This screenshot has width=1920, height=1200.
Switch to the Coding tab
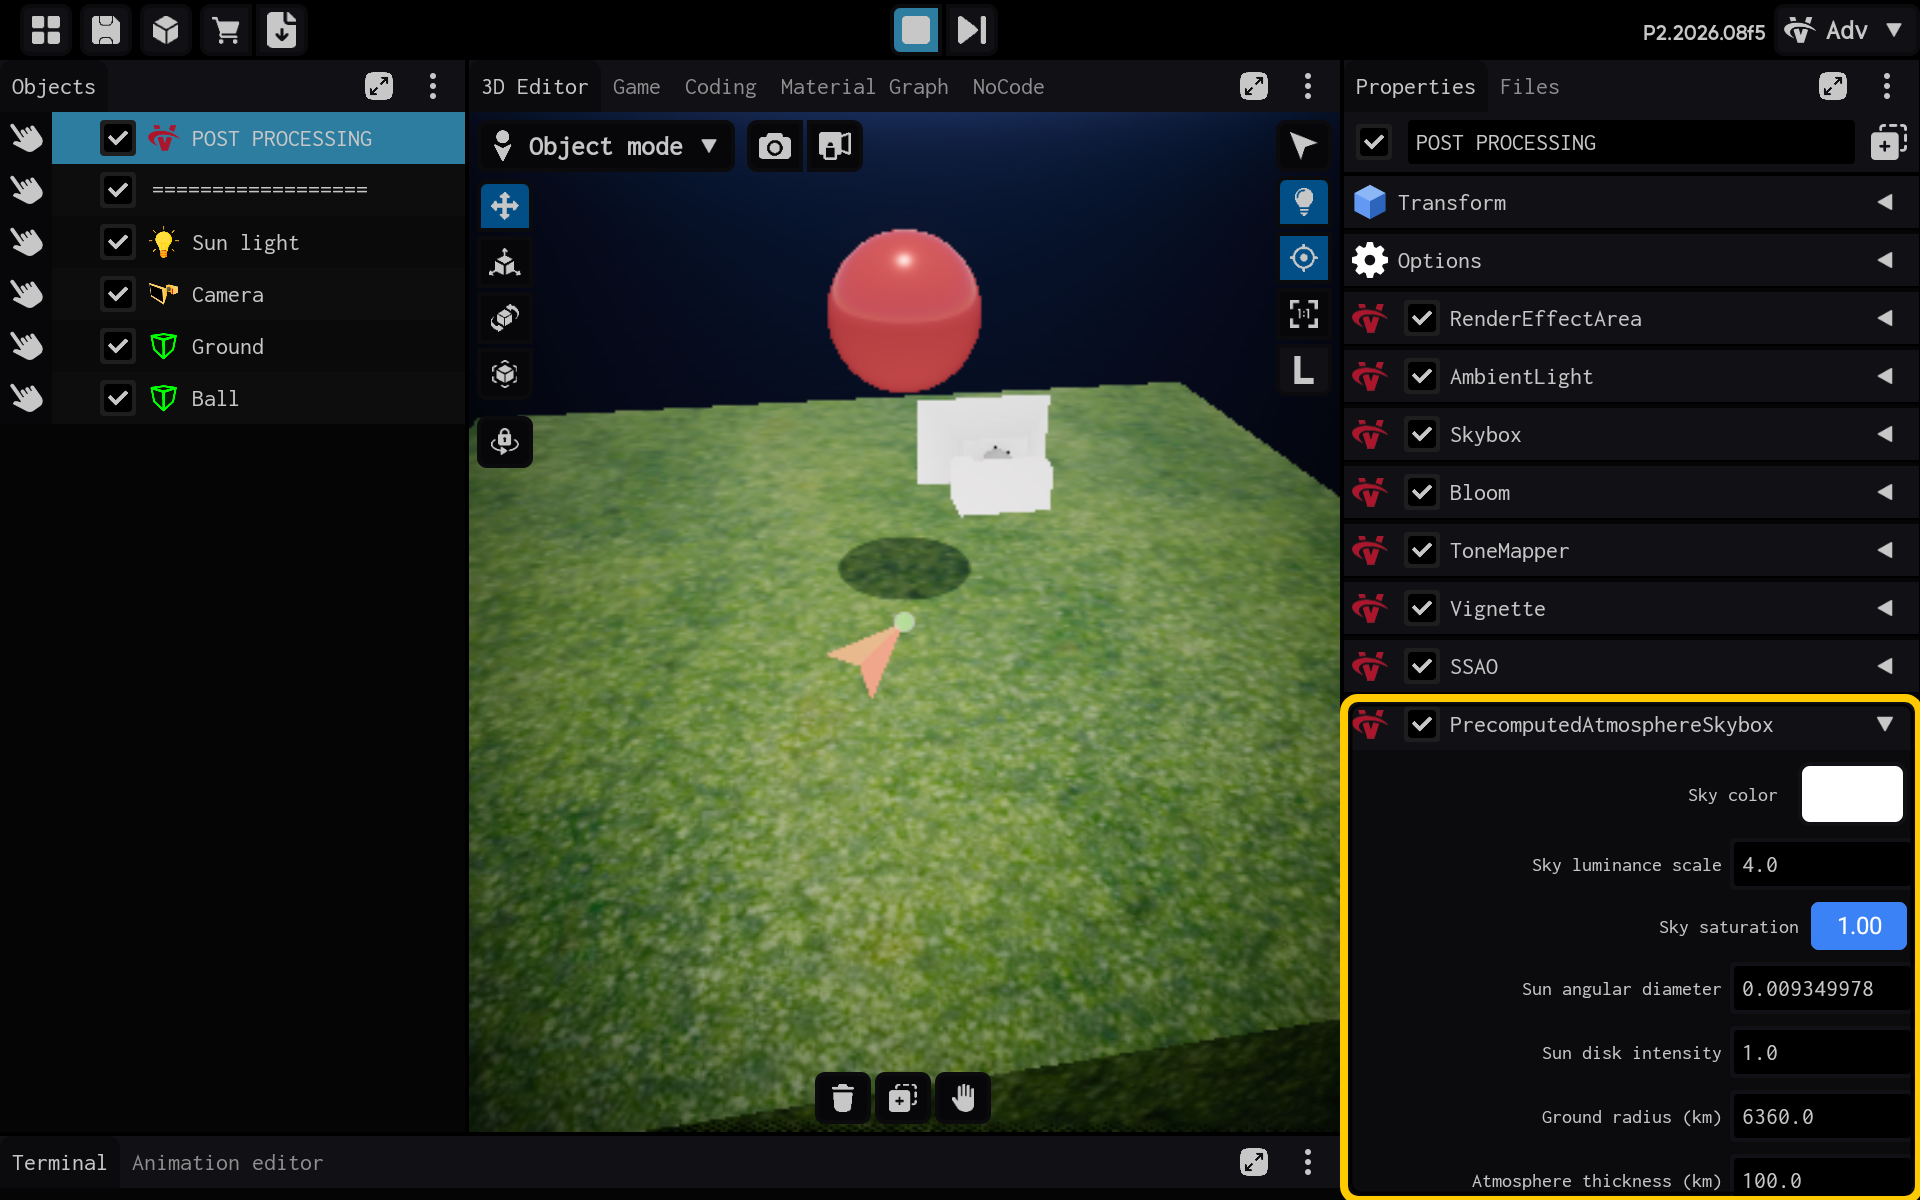coord(720,87)
